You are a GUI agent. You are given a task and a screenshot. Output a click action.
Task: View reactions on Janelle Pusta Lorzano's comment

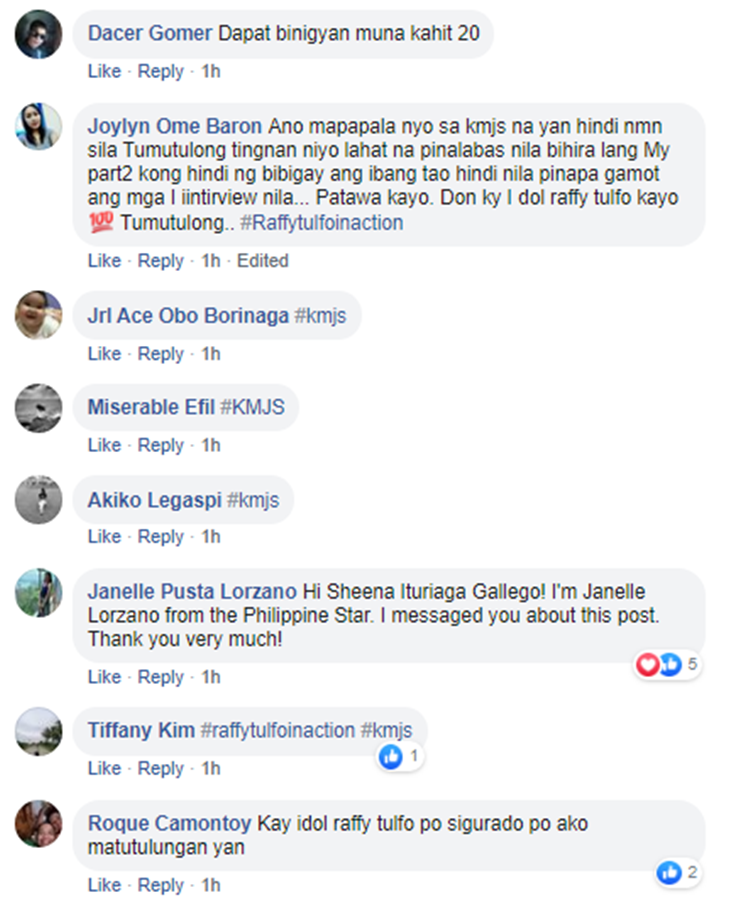668,663
